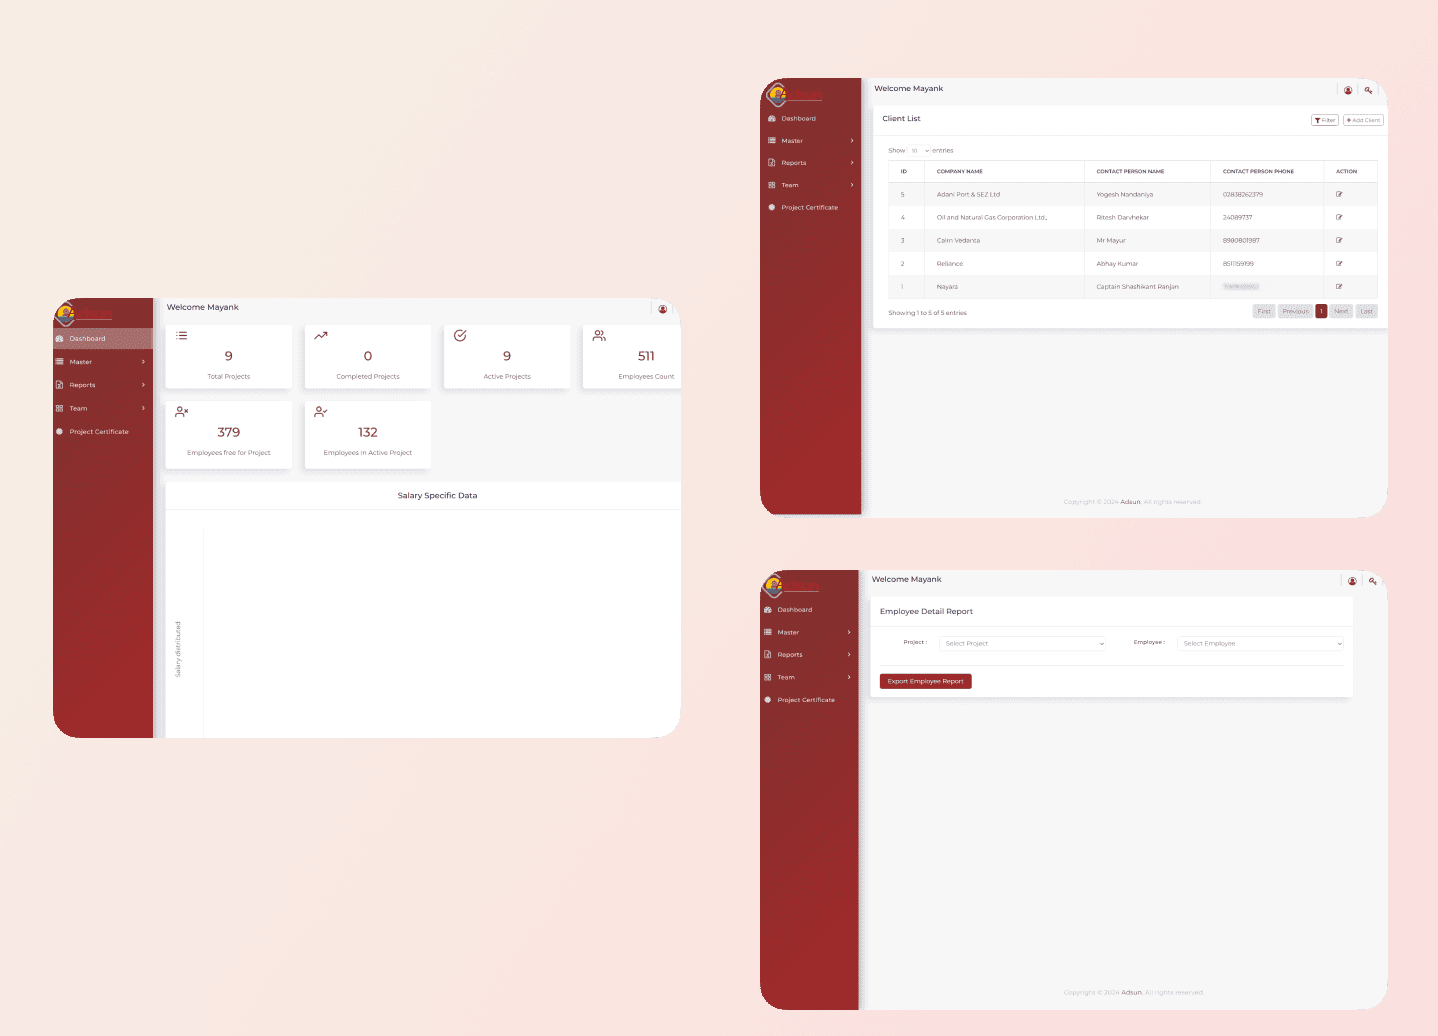
Task: Open the user profile icon in the Employee Detail Report window
Action: tap(1352, 581)
